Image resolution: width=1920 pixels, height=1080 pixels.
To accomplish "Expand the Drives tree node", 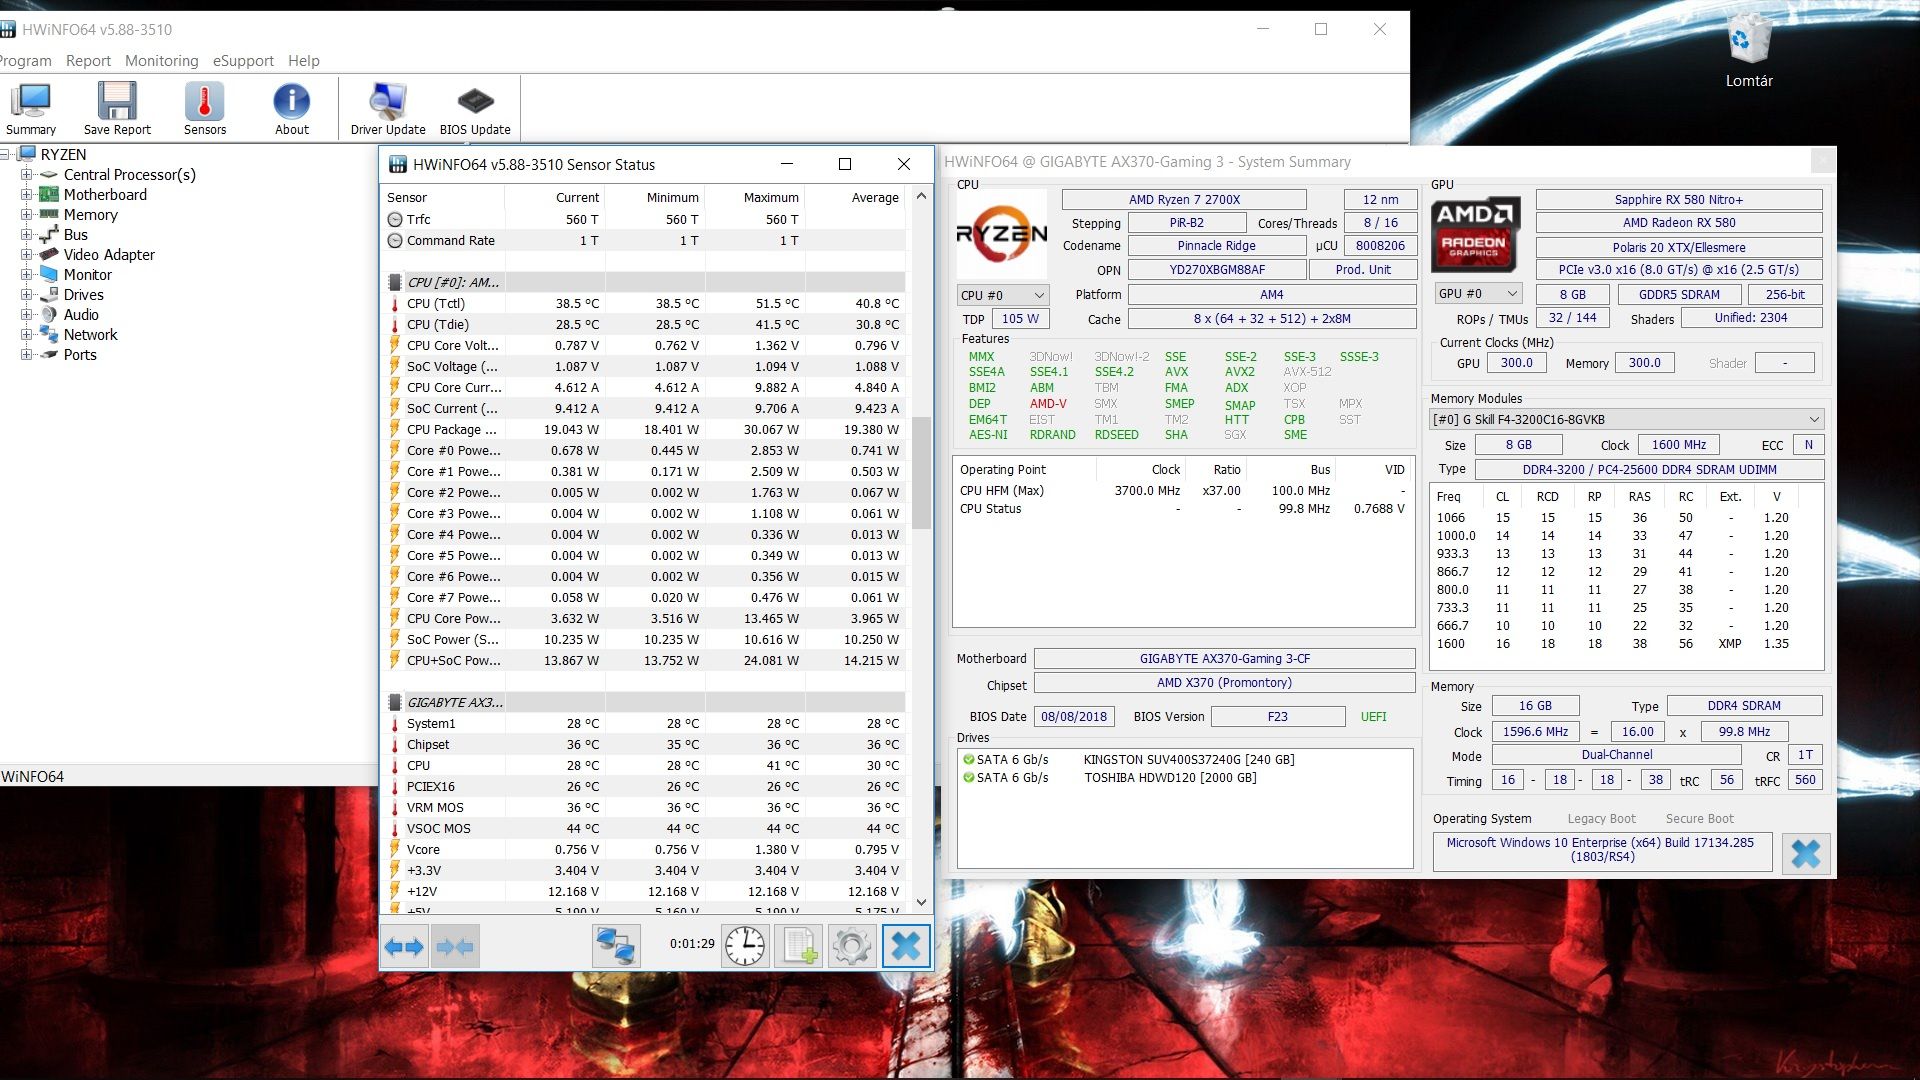I will tap(27, 294).
